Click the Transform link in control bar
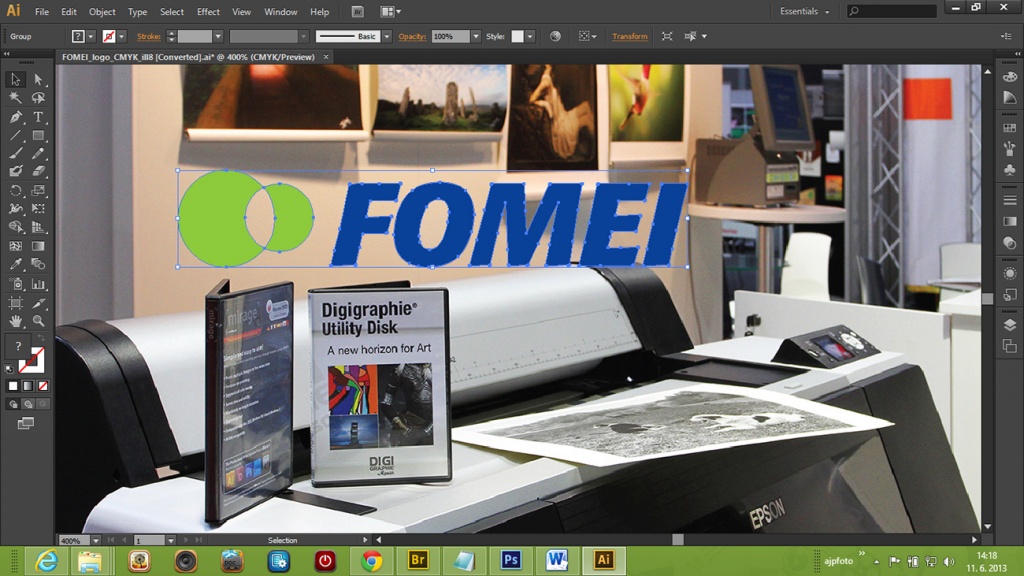1024x576 pixels. coord(630,37)
